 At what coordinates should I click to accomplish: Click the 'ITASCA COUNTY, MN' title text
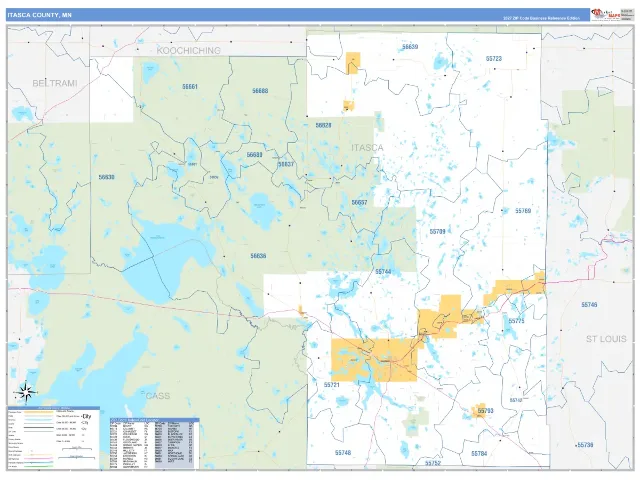(39, 15)
